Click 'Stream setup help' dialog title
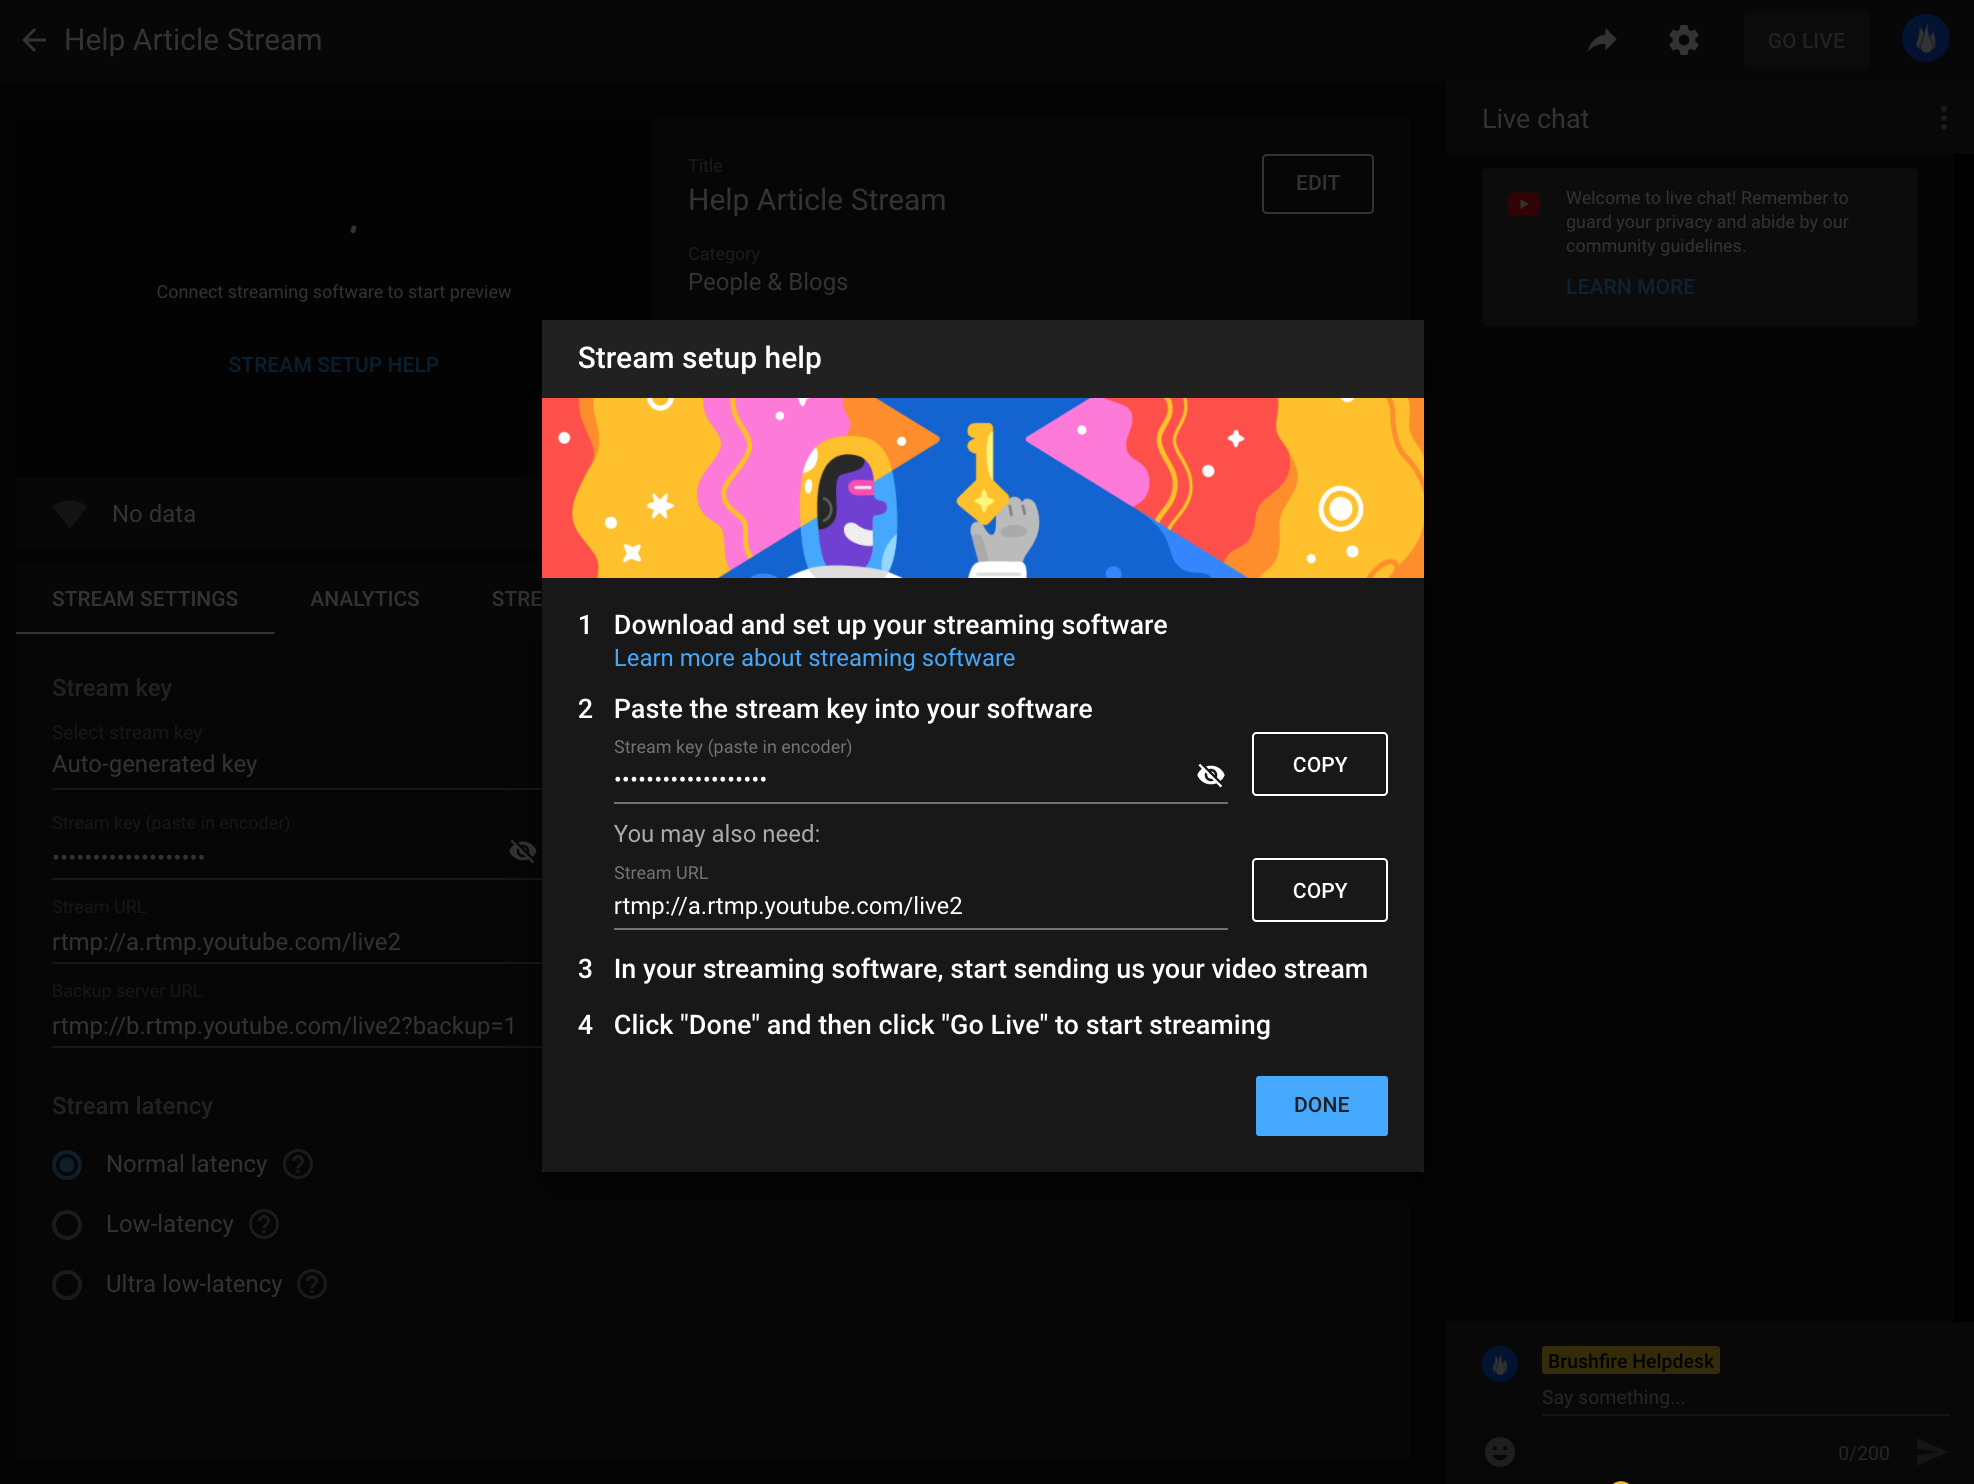The height and width of the screenshot is (1484, 1974). [x=699, y=358]
